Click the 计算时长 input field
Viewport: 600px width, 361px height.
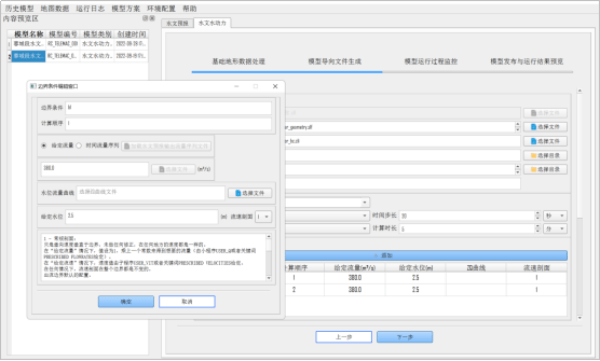click(x=467, y=229)
